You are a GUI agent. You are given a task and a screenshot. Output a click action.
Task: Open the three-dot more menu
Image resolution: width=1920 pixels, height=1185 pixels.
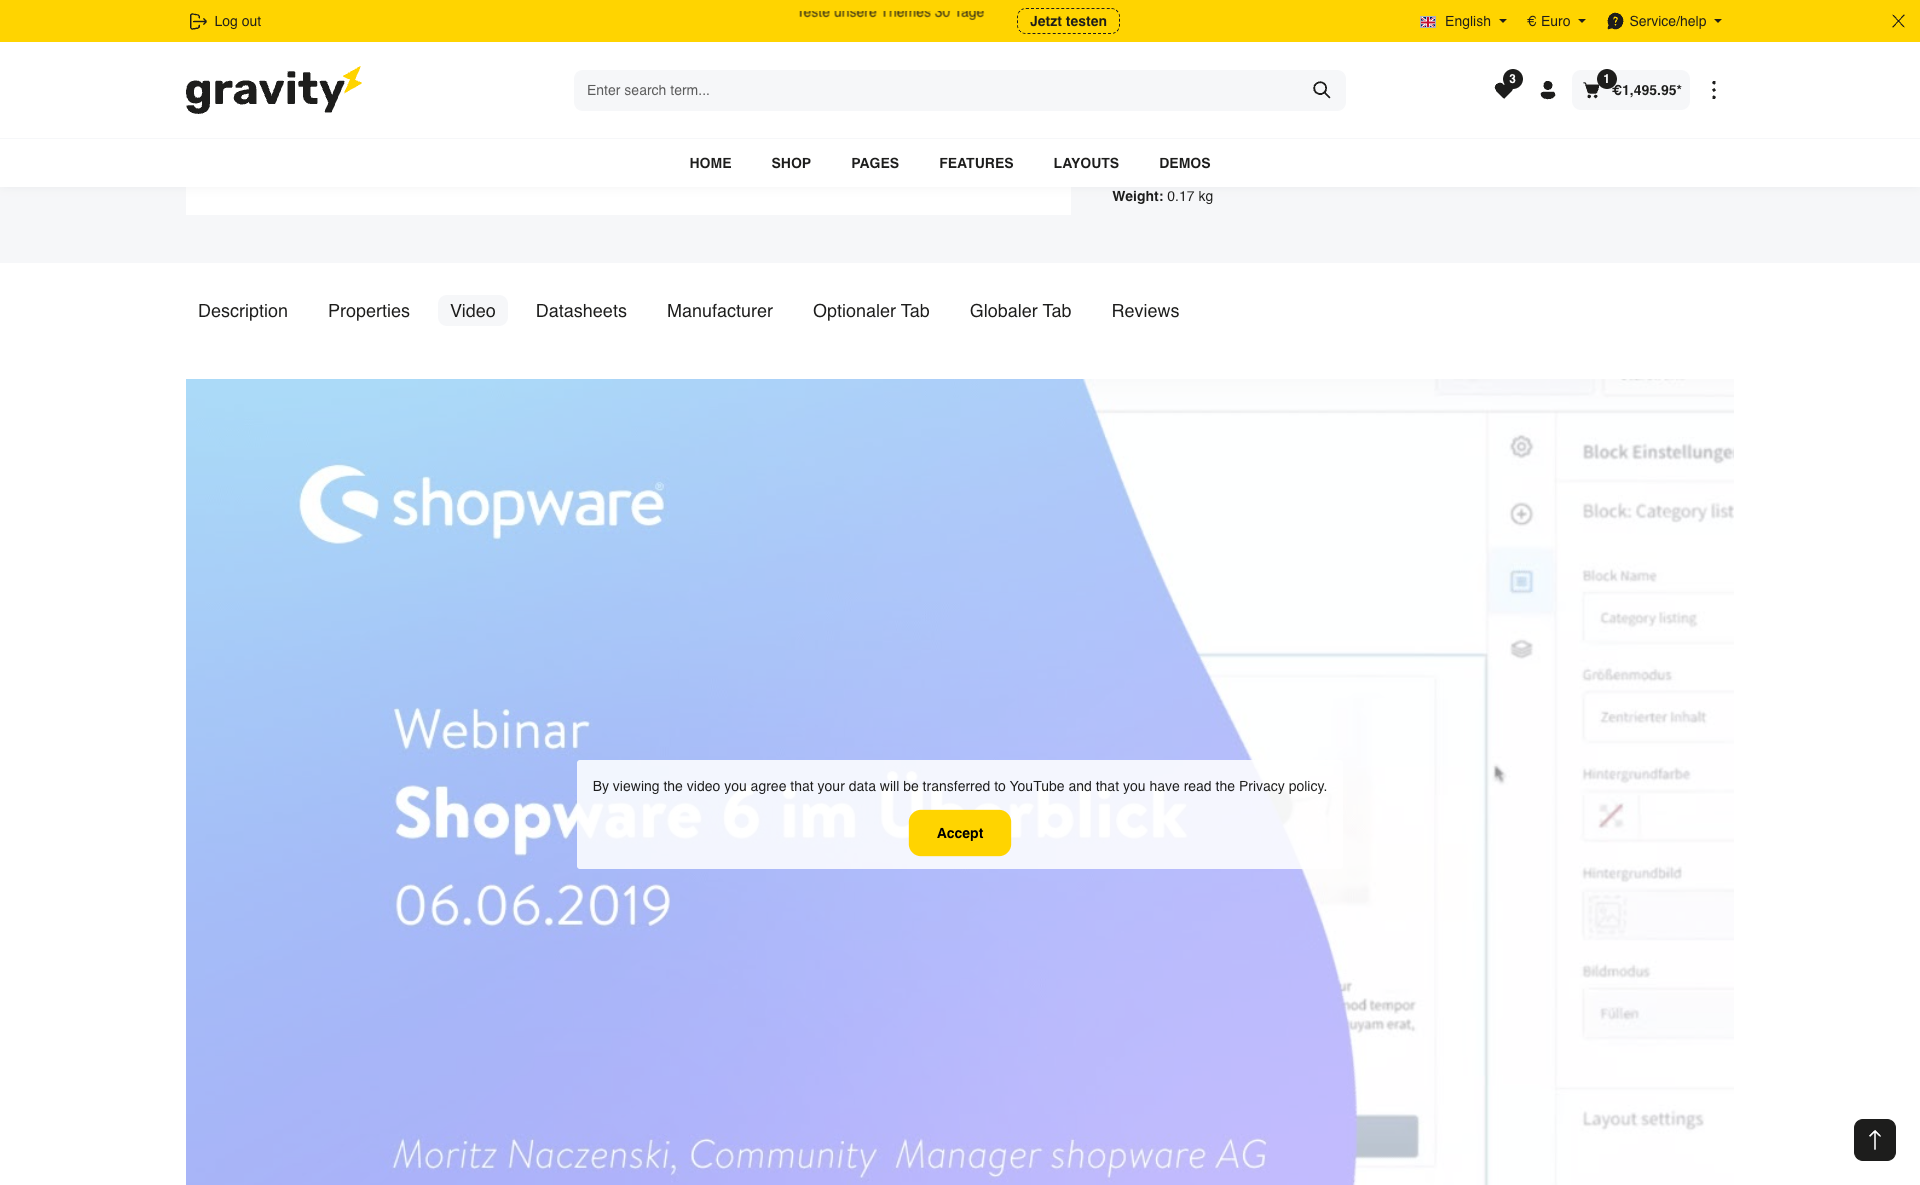[1713, 90]
